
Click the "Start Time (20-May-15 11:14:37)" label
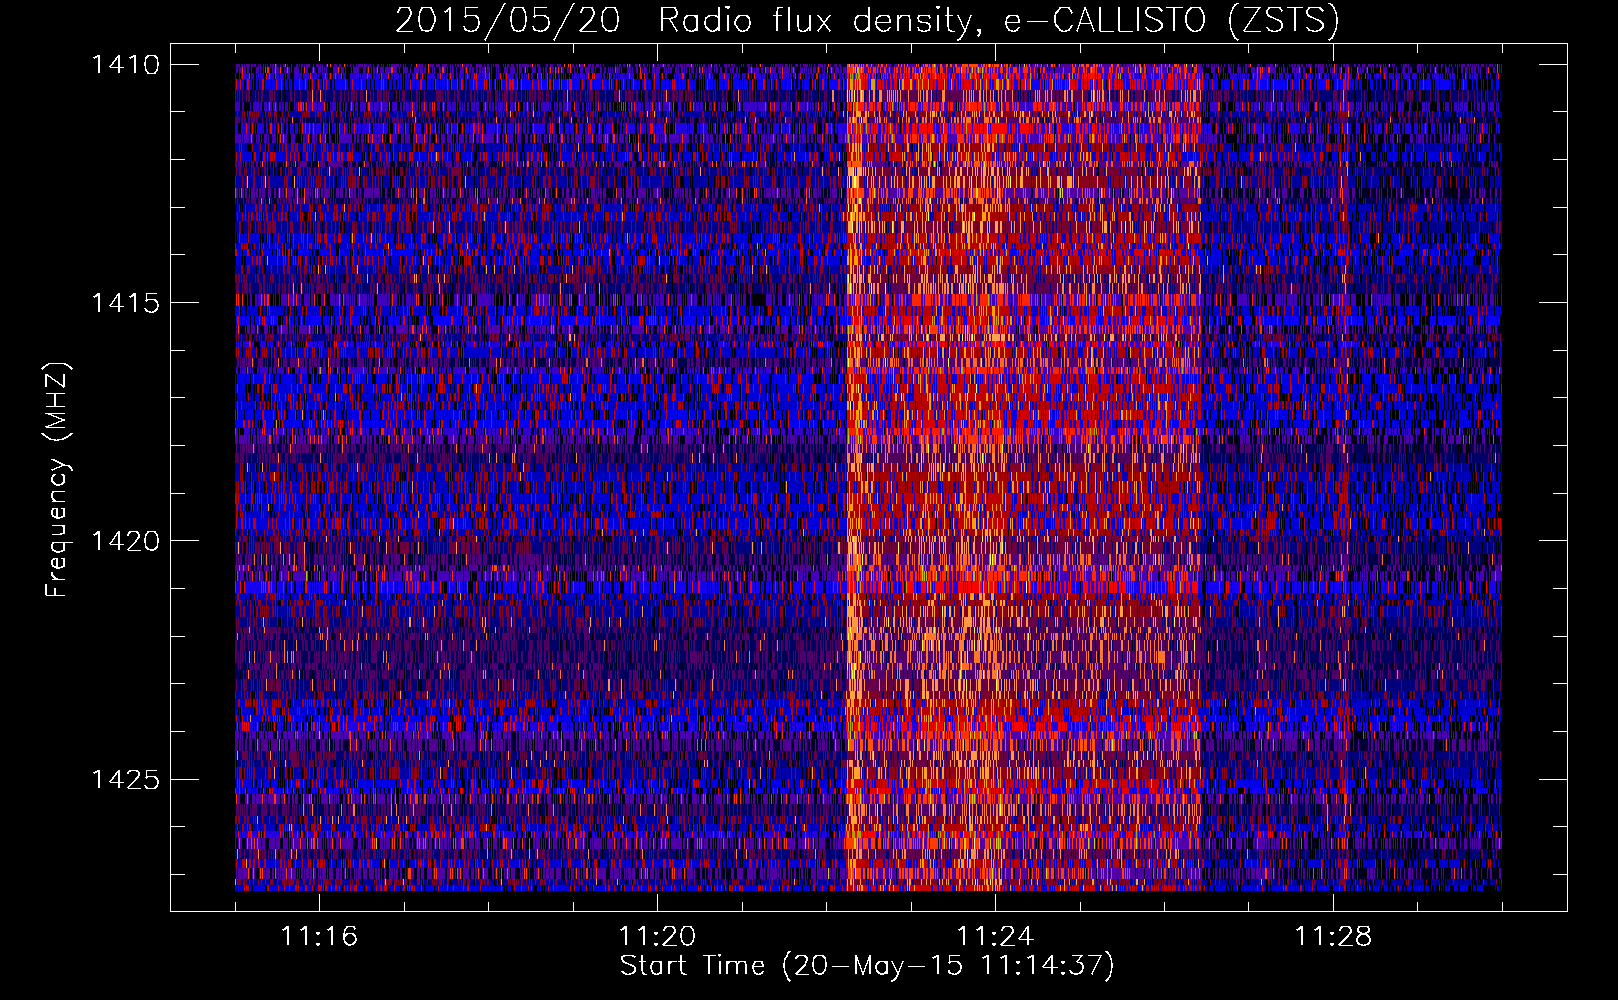pyautogui.click(x=866, y=966)
